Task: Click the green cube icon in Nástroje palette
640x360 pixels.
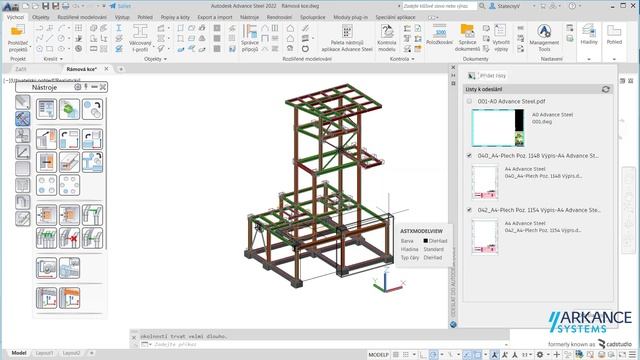Action: pos(69,109)
